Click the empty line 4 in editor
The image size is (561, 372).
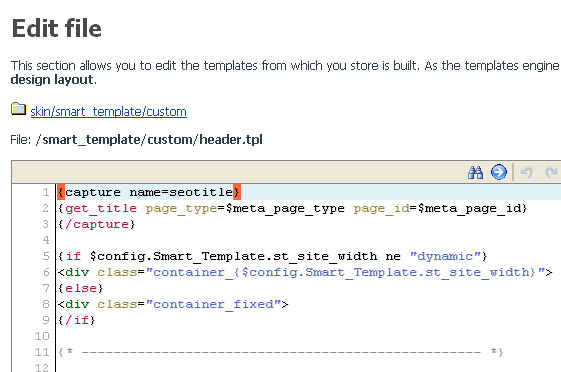coord(308,240)
